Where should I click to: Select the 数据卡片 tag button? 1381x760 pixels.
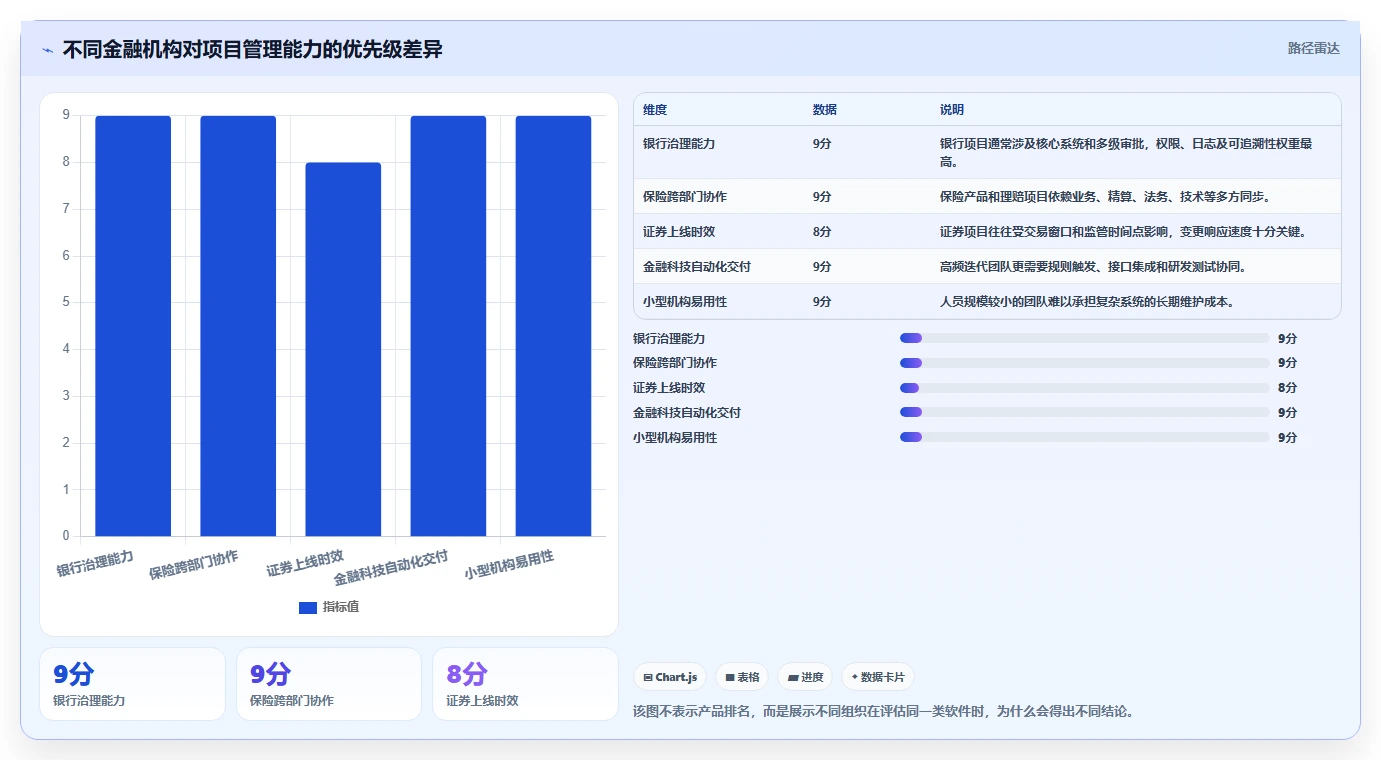click(877, 677)
